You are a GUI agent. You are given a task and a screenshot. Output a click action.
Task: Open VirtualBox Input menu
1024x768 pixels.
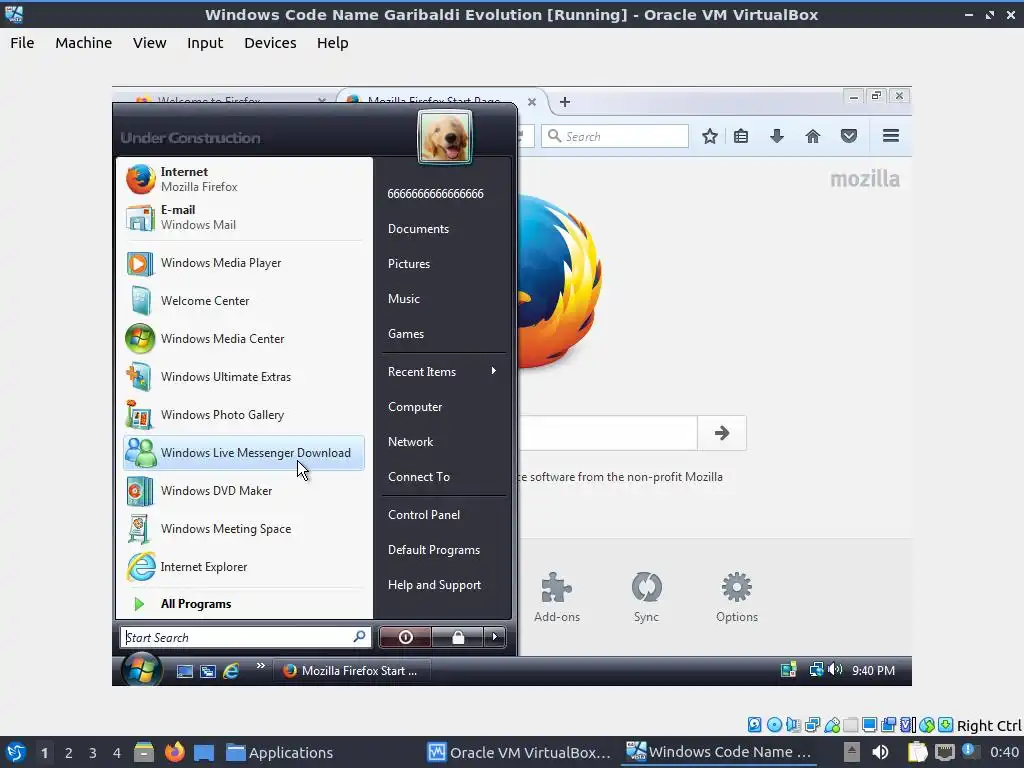click(x=205, y=43)
